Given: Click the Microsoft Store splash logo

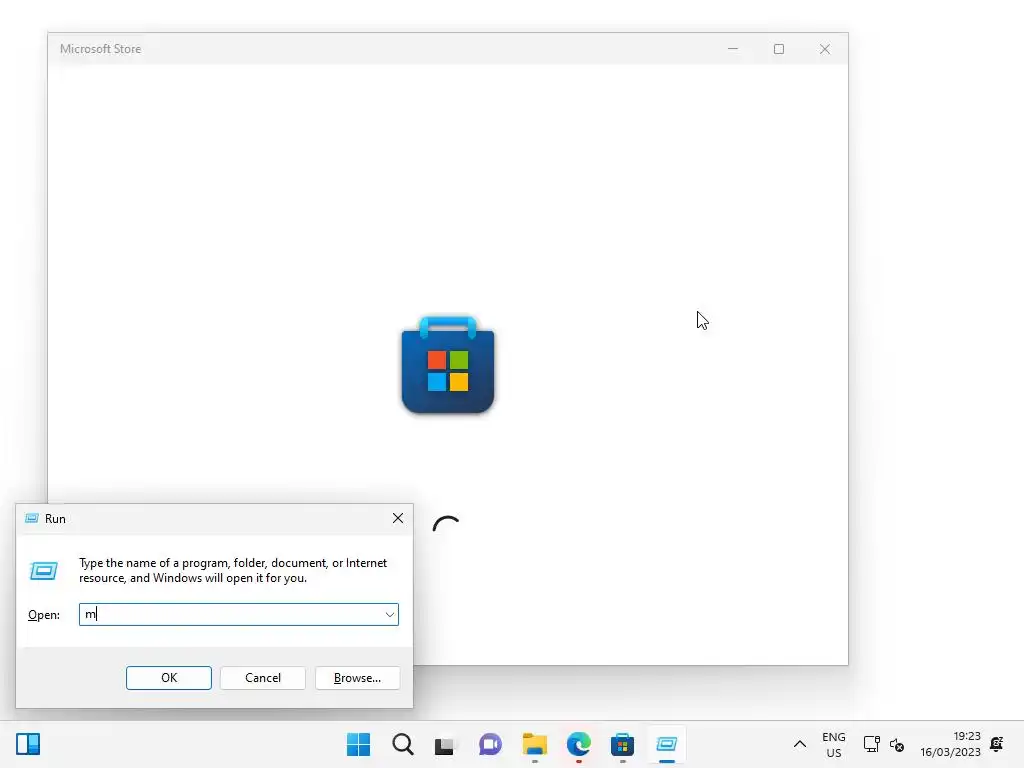Looking at the screenshot, I should (x=448, y=365).
